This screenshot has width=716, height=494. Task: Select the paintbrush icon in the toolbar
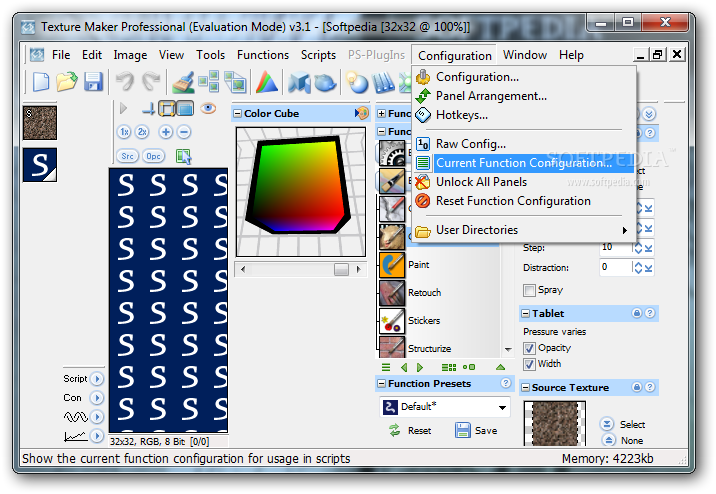click(183, 82)
